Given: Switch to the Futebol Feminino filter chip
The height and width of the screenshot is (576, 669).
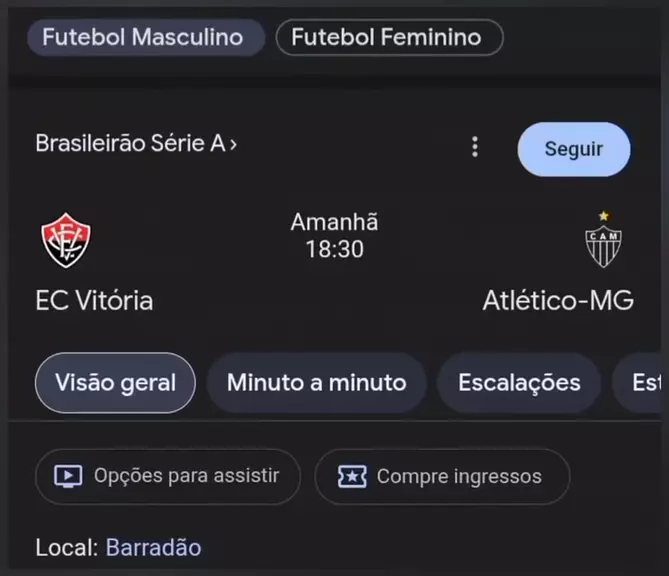Looking at the screenshot, I should point(388,38).
